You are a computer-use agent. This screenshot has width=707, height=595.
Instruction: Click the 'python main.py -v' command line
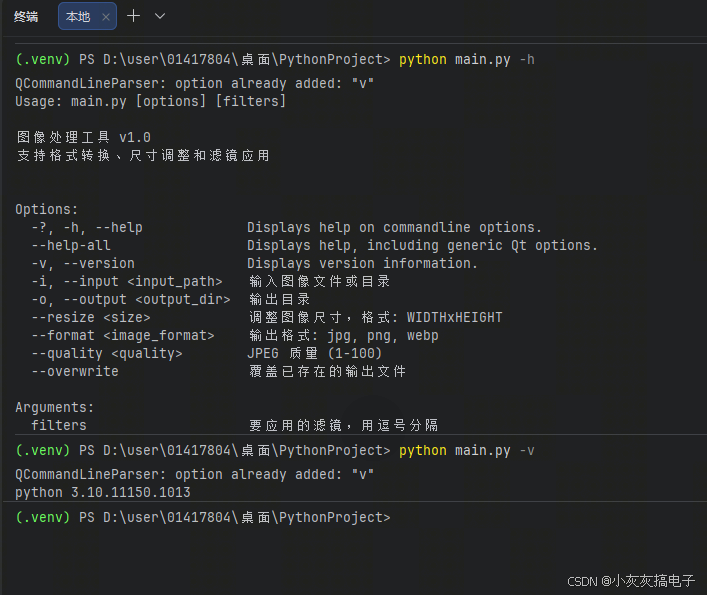tap(467, 450)
